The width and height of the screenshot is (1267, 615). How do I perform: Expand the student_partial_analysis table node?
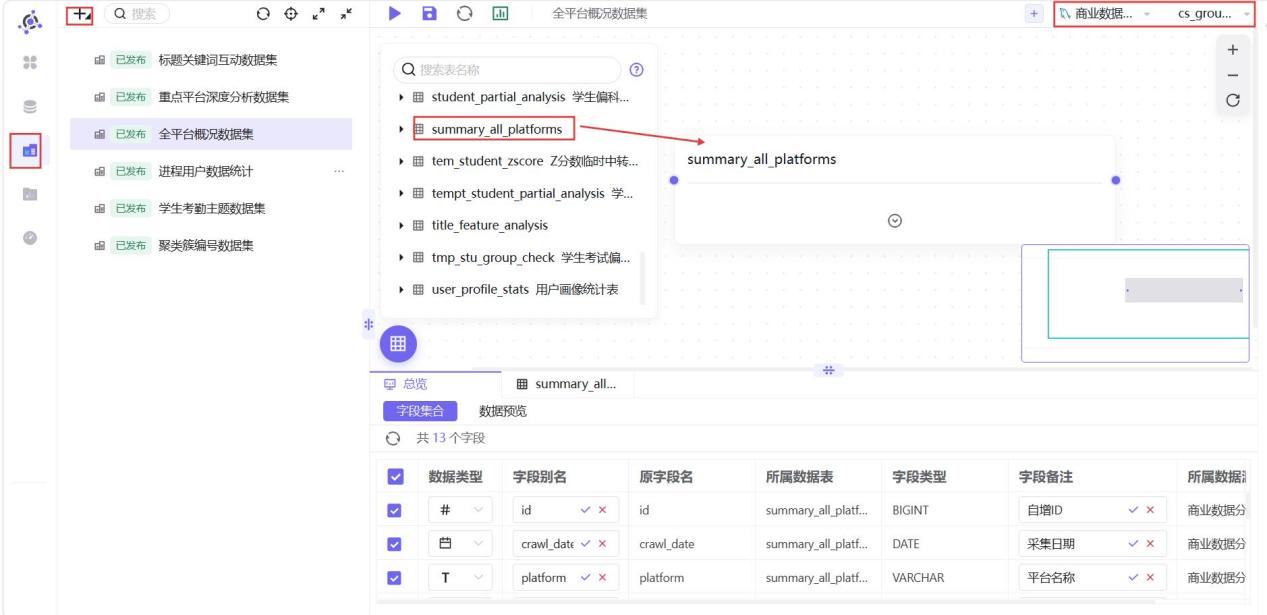pyautogui.click(x=402, y=97)
